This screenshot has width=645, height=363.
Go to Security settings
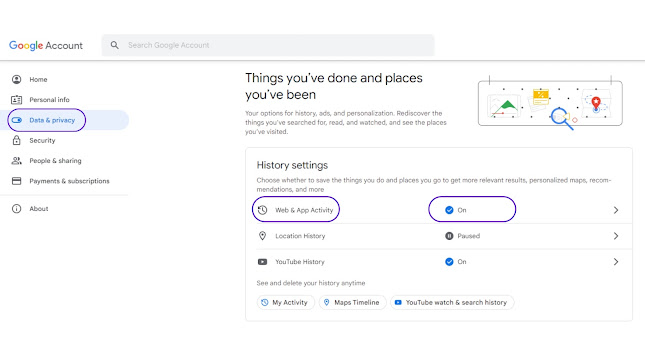click(x=42, y=140)
